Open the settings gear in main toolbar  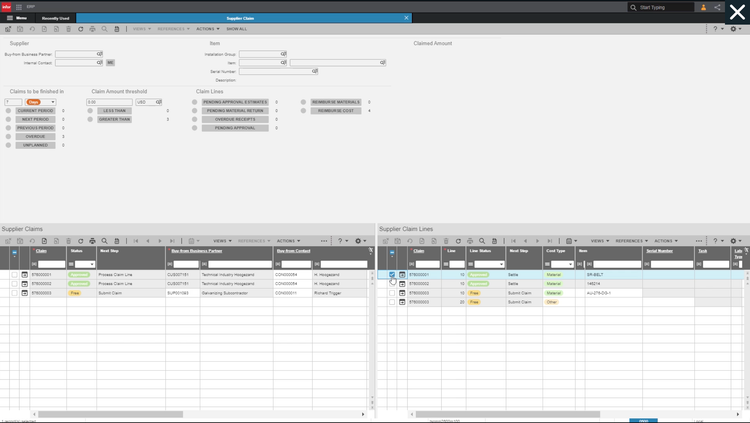733,29
